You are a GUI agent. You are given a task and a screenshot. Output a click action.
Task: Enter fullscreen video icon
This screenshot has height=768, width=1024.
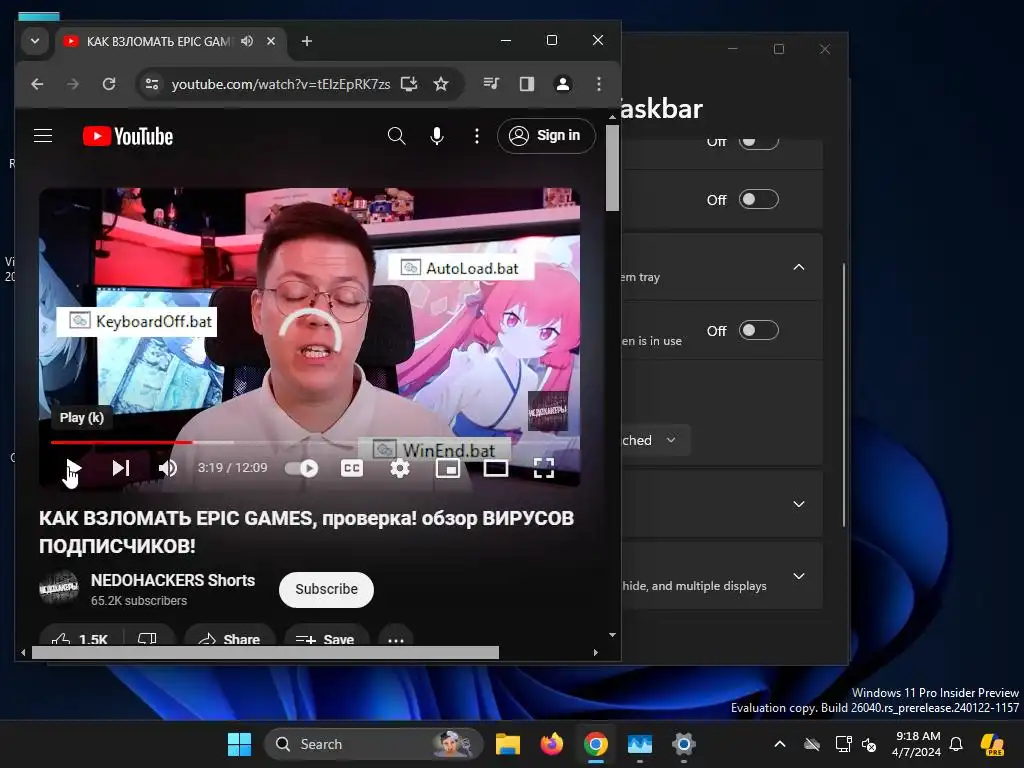coord(544,468)
